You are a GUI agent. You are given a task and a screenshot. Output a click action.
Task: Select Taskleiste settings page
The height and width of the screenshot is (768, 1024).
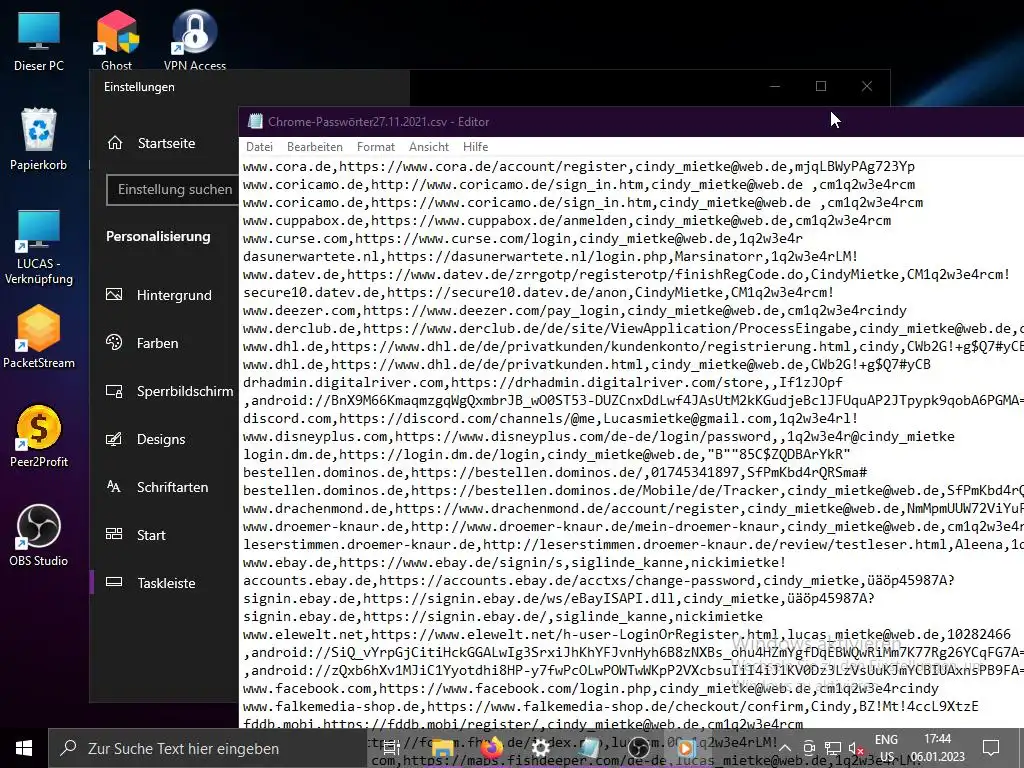[x=165, y=583]
